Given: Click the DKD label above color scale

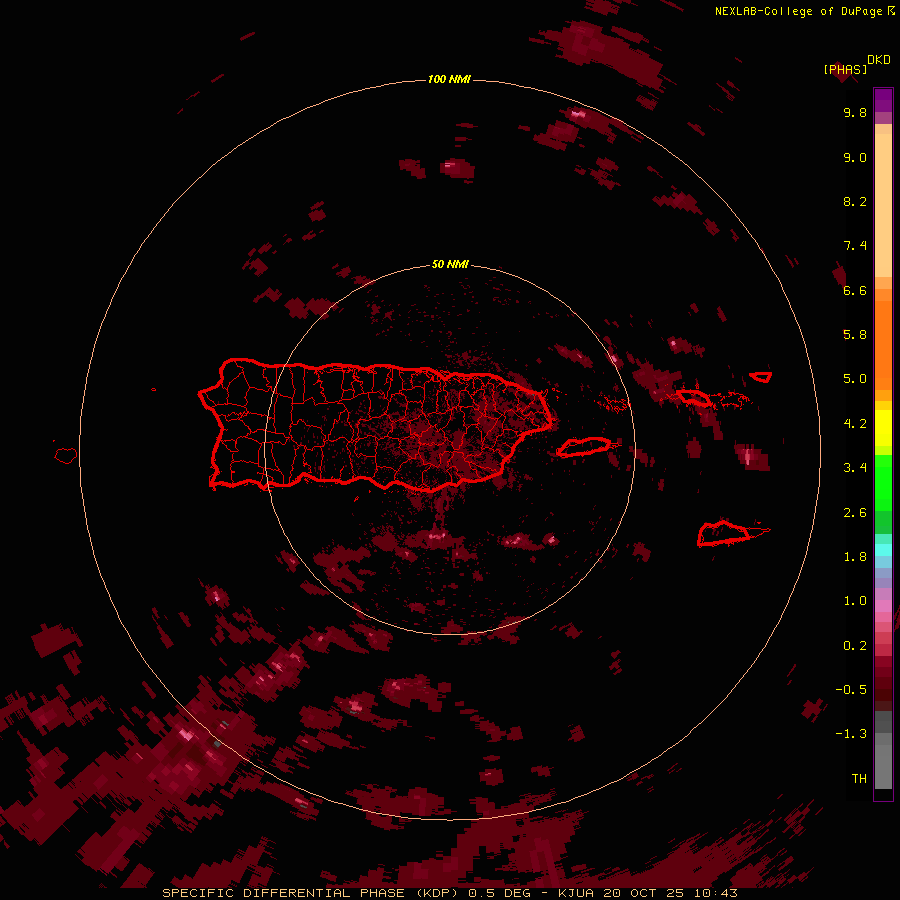Looking at the screenshot, I should 879,60.
